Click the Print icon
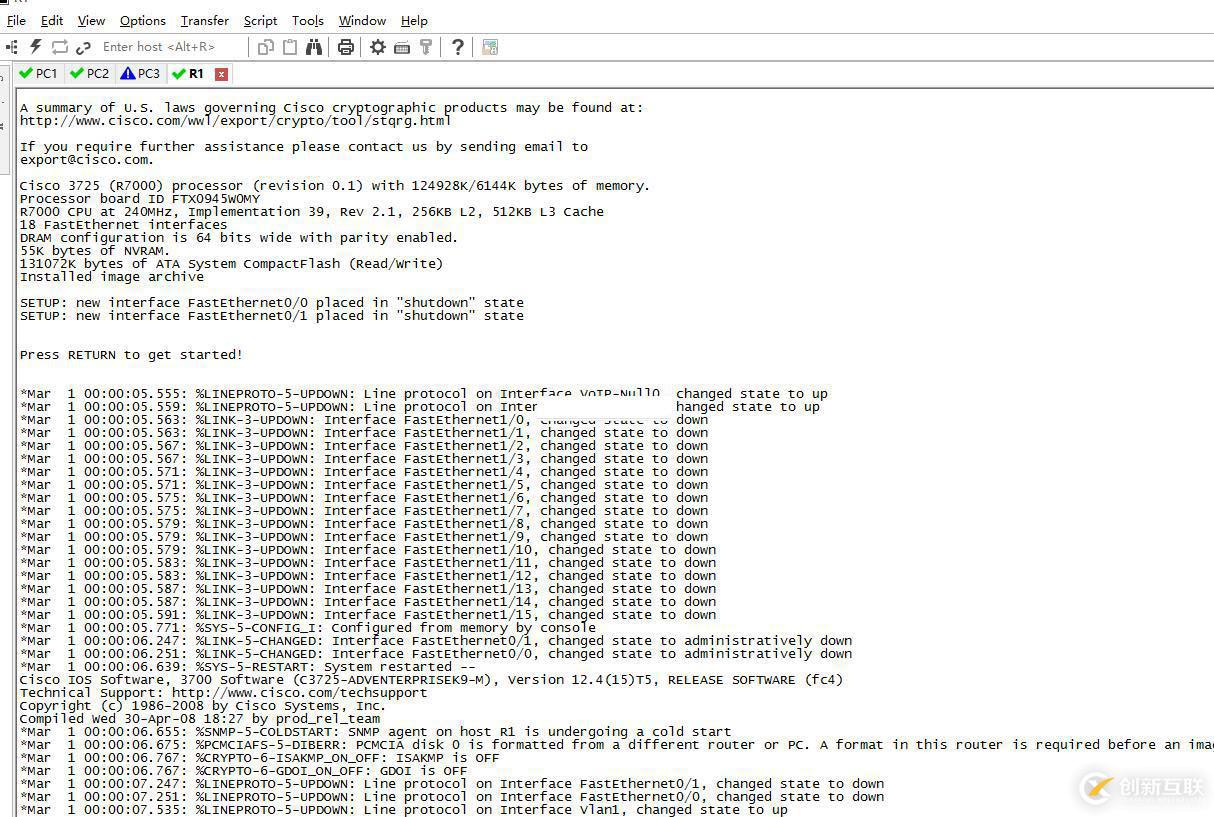The height and width of the screenshot is (817, 1214). click(x=346, y=47)
